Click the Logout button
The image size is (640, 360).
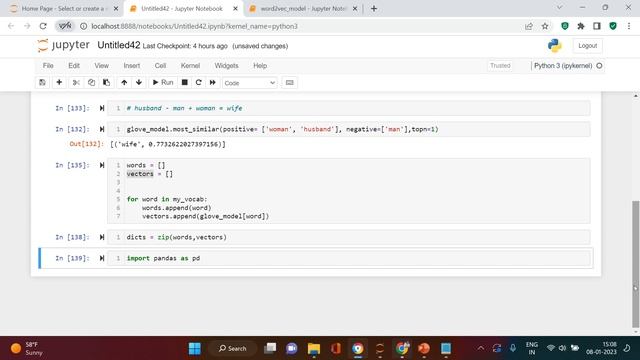pos(587,46)
